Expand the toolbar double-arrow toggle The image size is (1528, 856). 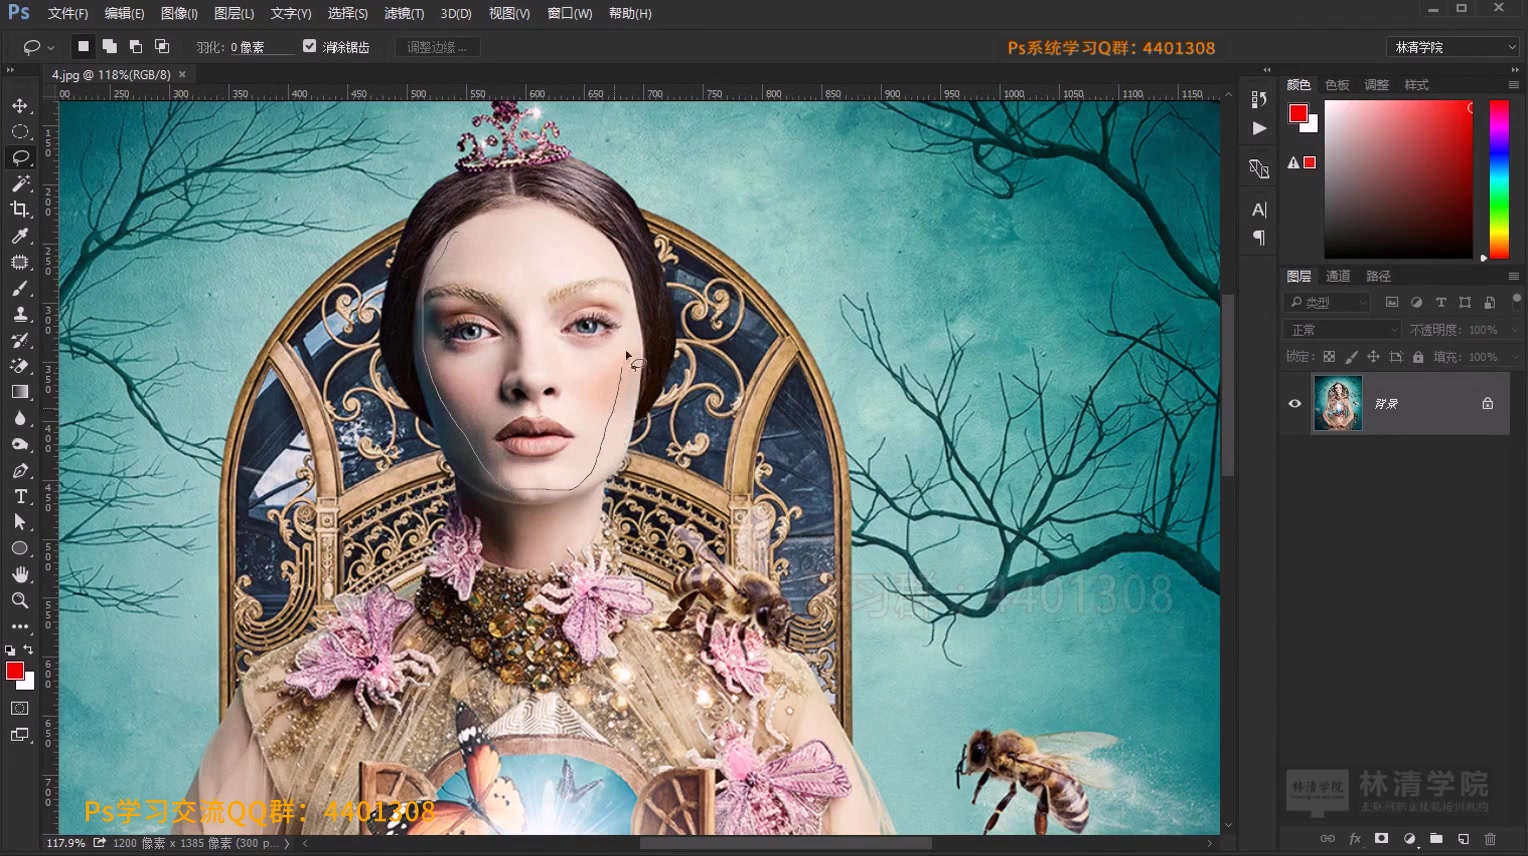[x=10, y=70]
